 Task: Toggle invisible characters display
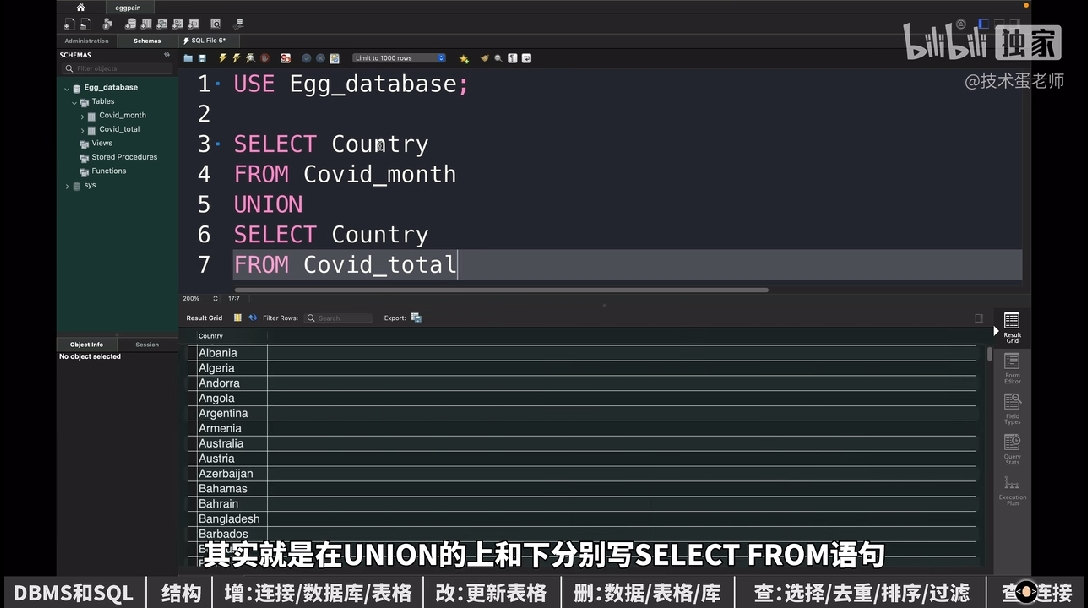click(x=513, y=58)
